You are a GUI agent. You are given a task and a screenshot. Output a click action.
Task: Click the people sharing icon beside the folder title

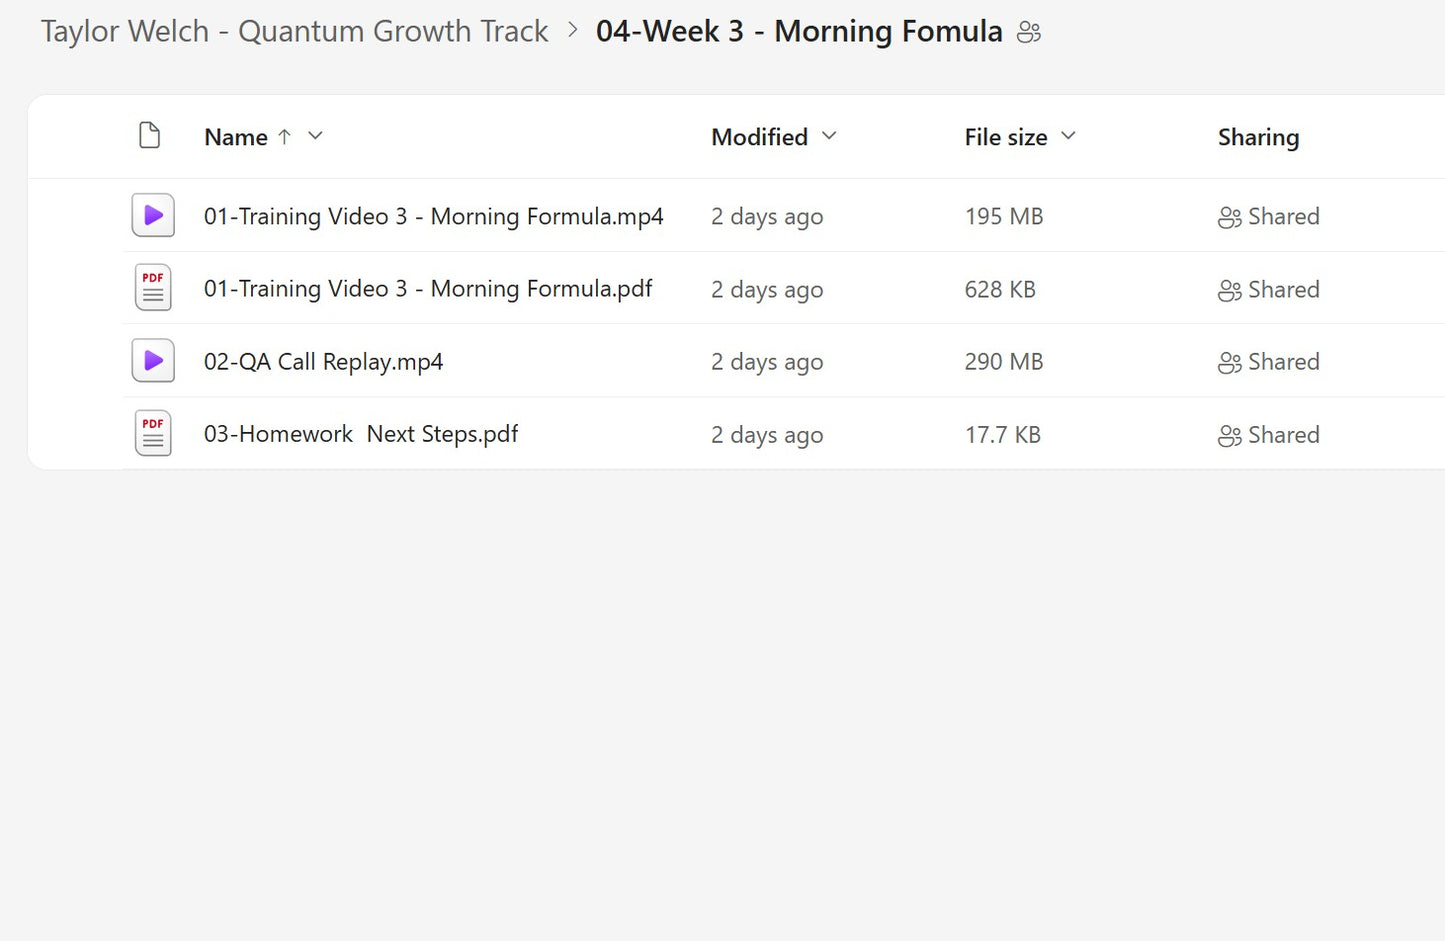click(x=1029, y=31)
